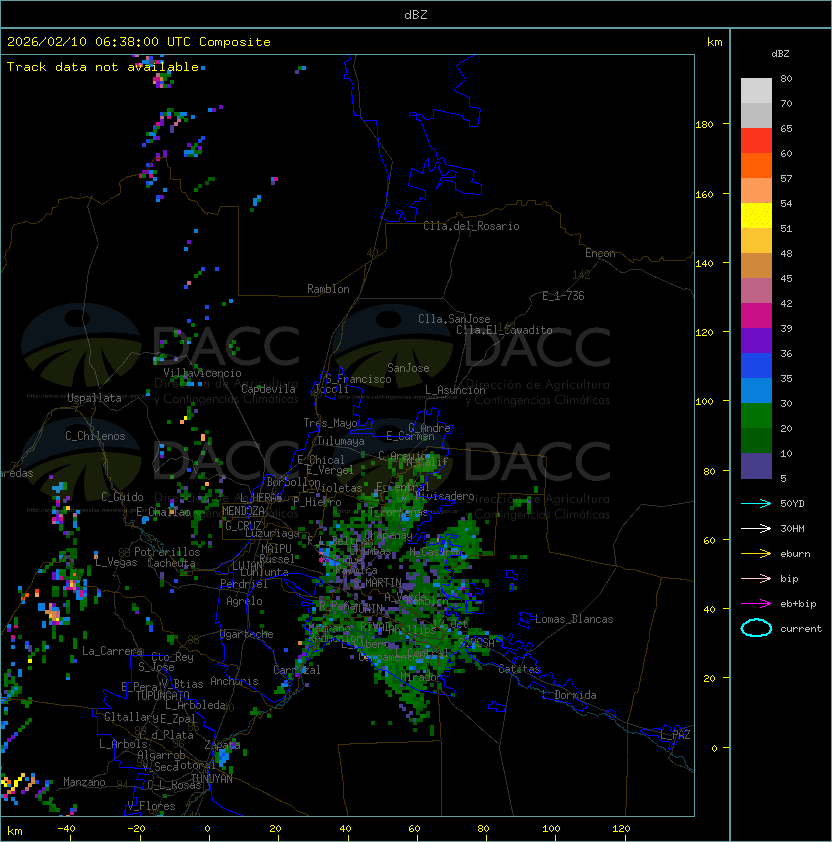Image resolution: width=832 pixels, height=842 pixels.
Task: Click the Capdevila place label
Action: click(268, 389)
